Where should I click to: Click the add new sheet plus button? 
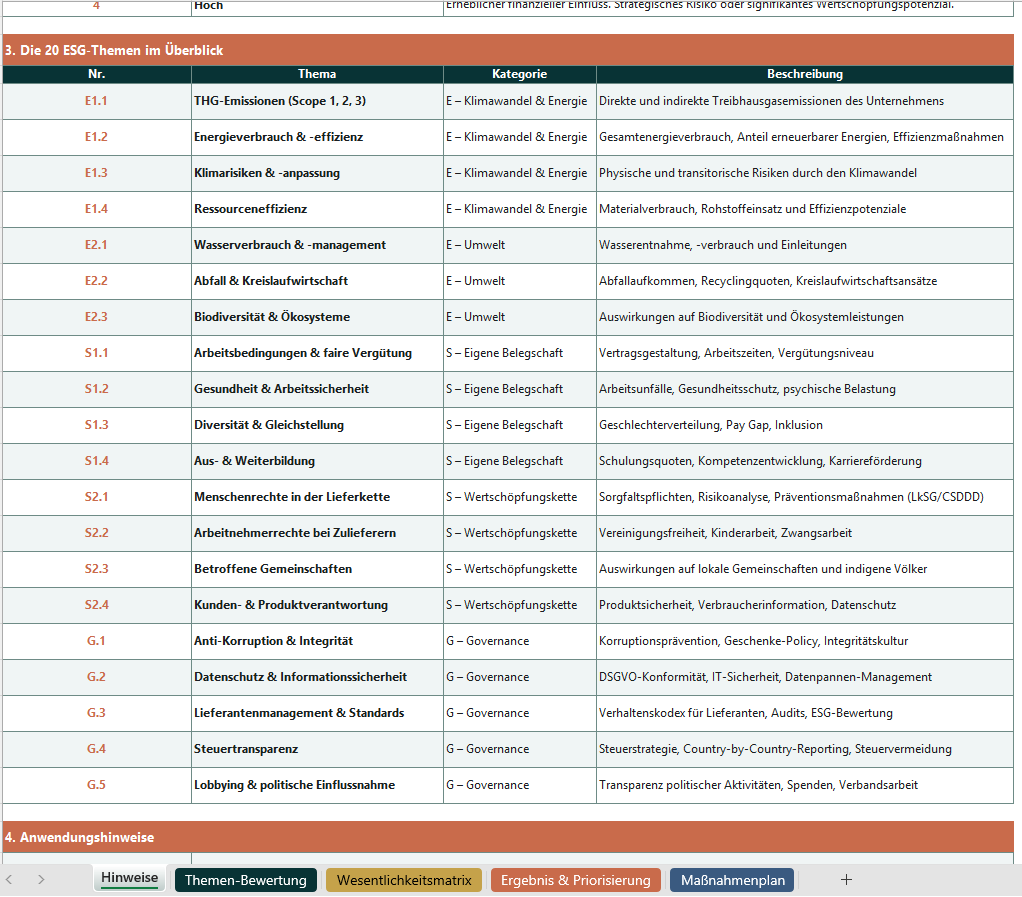pyautogui.click(x=846, y=880)
